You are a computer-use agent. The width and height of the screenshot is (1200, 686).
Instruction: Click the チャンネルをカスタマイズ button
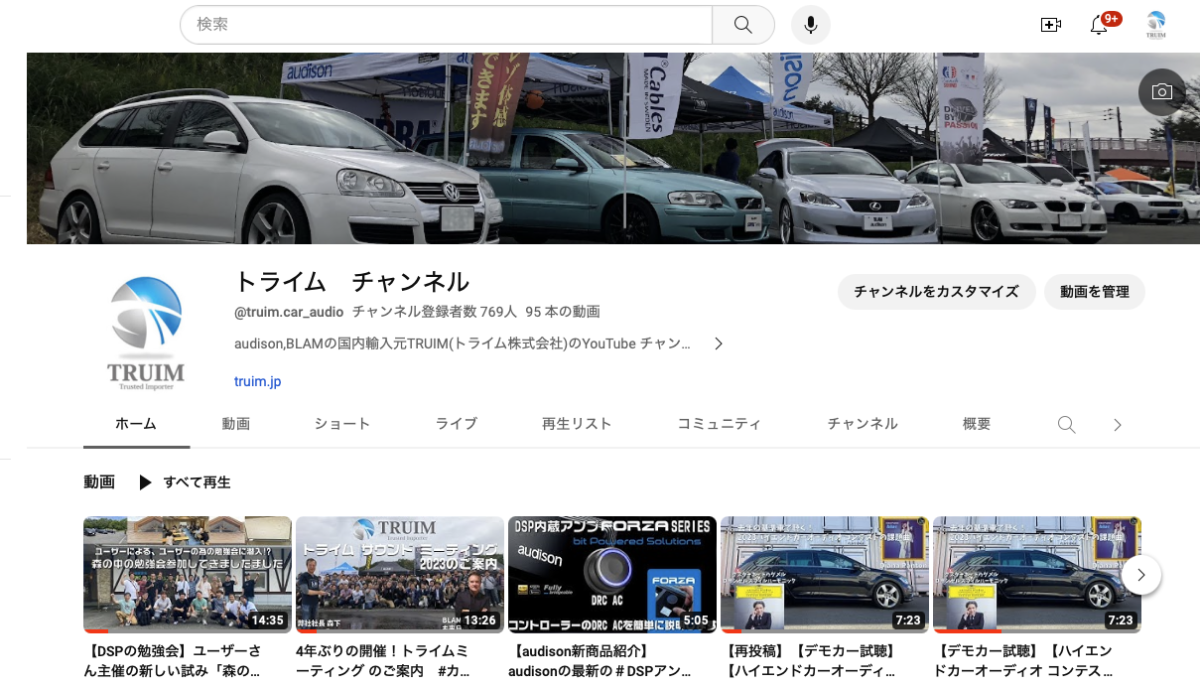pos(936,291)
